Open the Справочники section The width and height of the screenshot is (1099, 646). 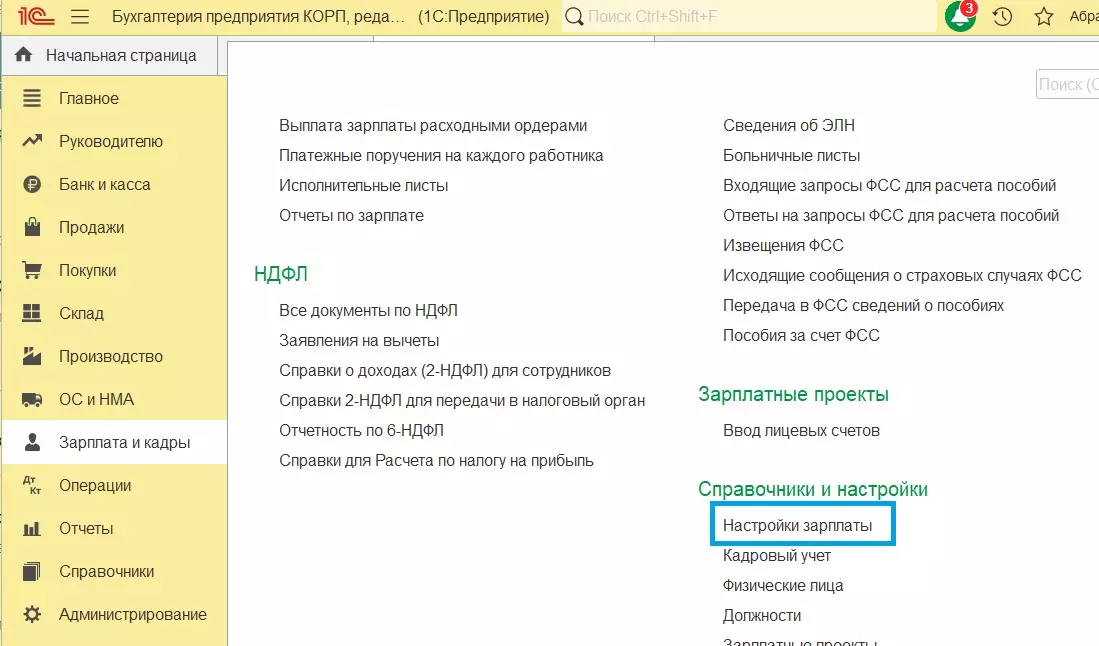[x=114, y=571]
